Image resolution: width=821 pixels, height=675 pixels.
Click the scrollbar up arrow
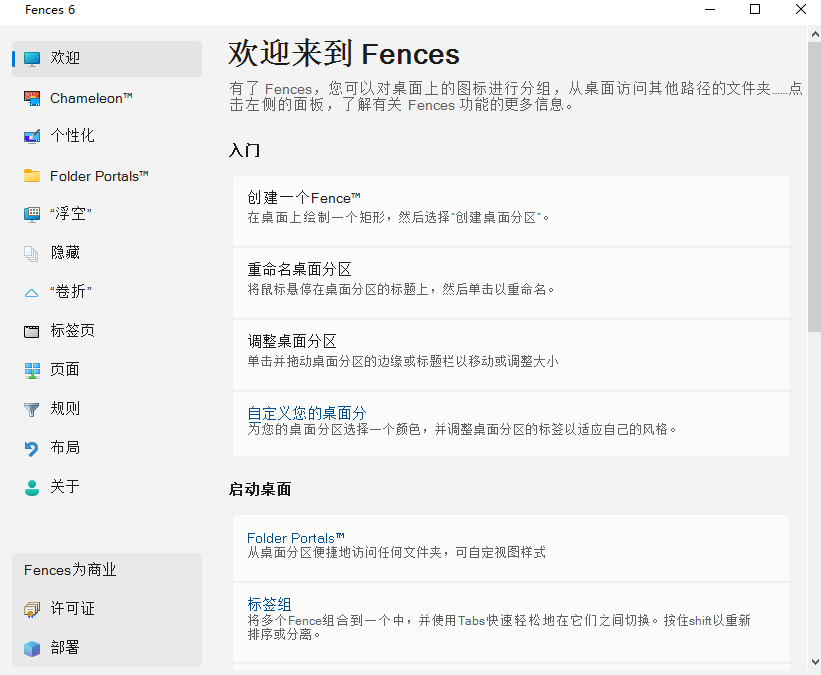(815, 35)
